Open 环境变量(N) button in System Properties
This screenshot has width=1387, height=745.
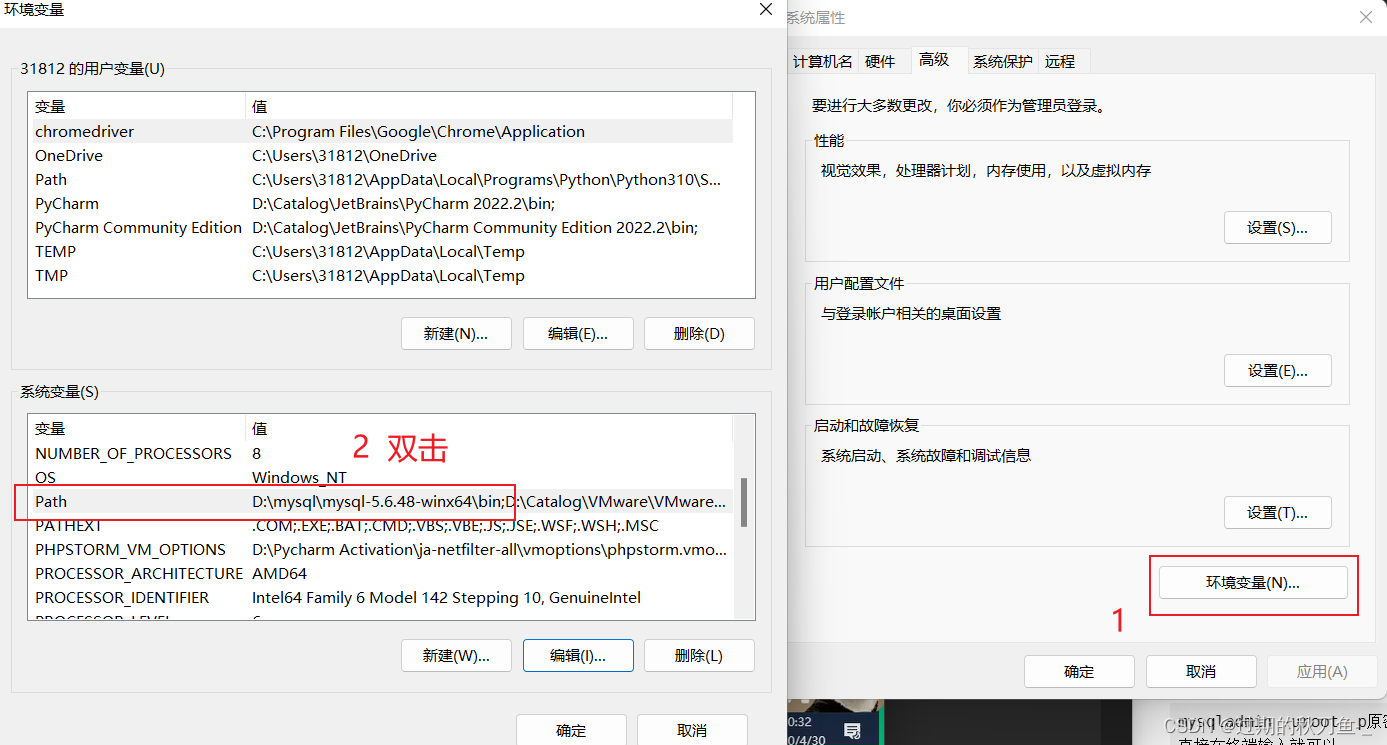tap(1253, 582)
